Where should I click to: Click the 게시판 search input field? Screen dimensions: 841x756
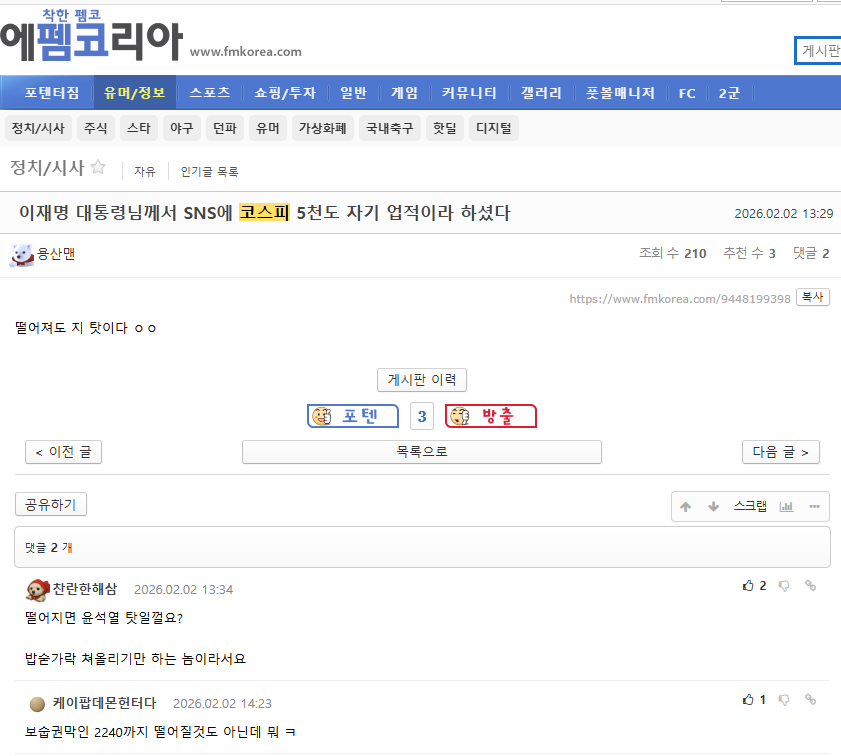817,50
